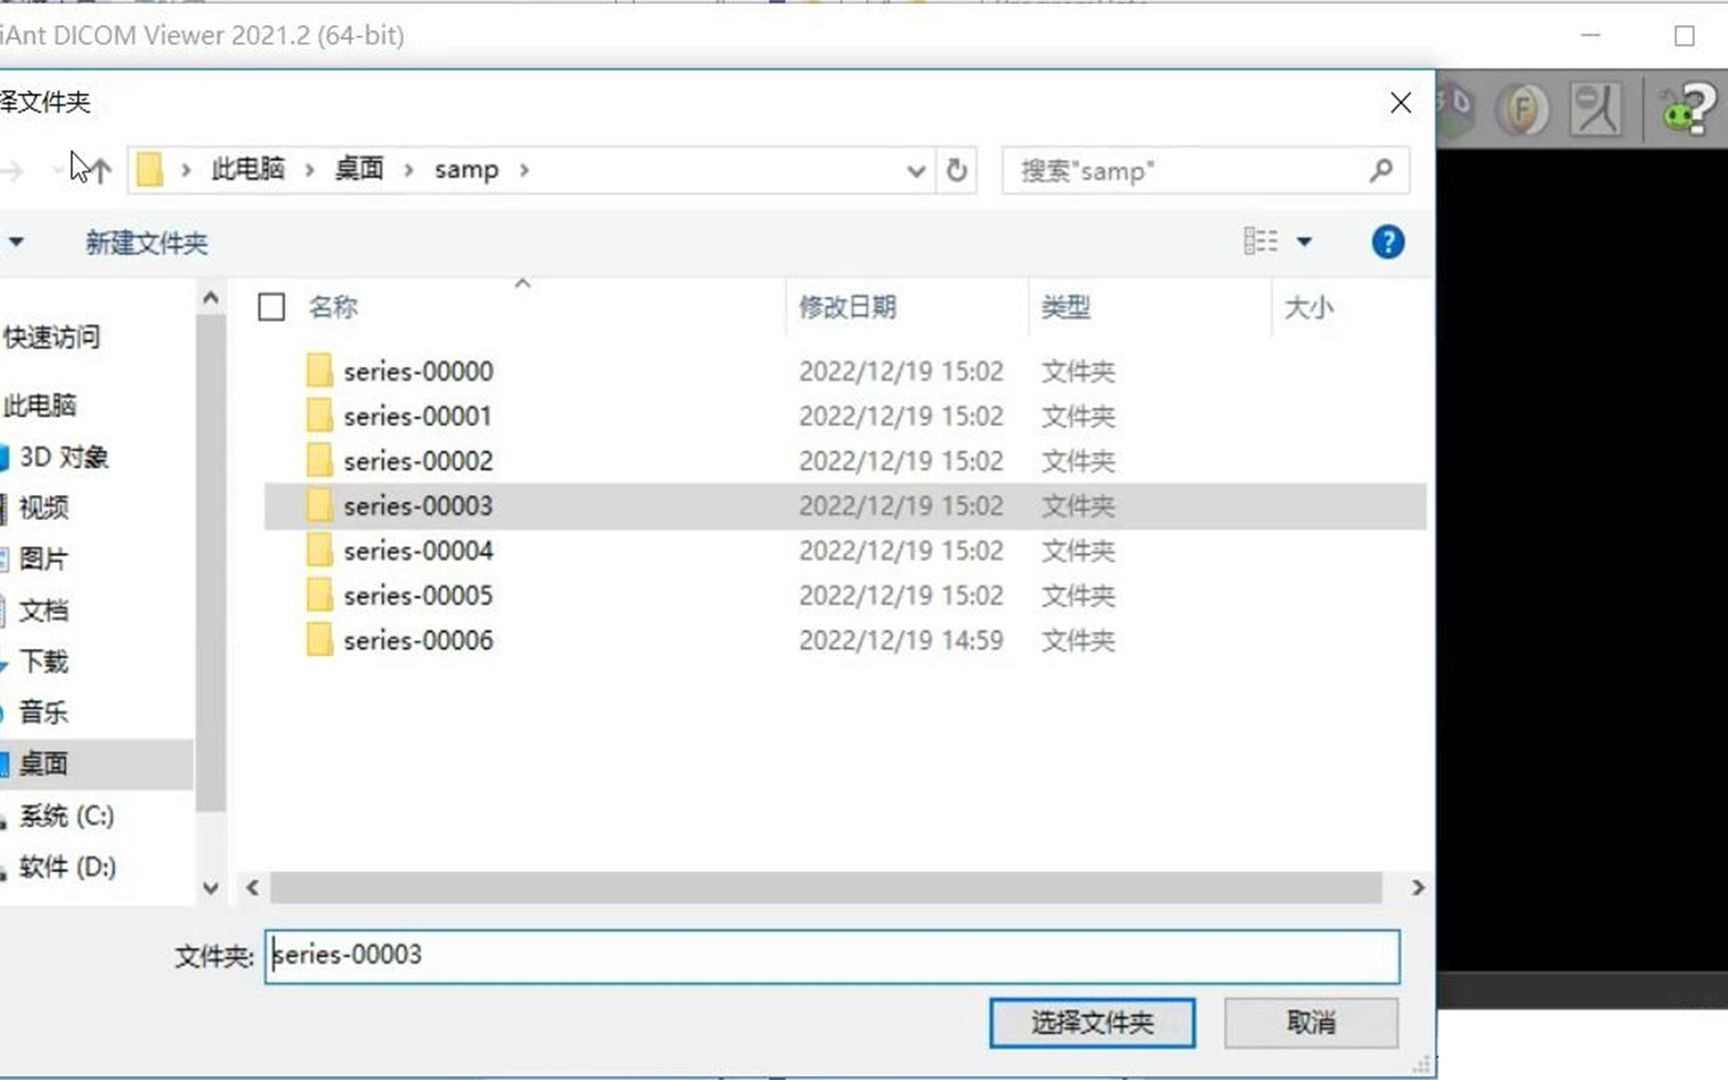
Task: Click navigation pane scroll down arrow
Action: pyautogui.click(x=210, y=888)
